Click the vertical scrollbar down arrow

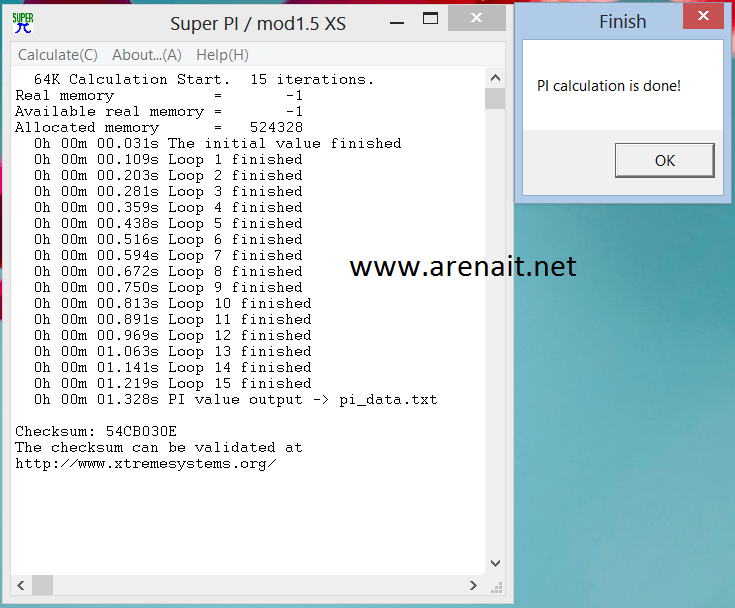[x=495, y=563]
